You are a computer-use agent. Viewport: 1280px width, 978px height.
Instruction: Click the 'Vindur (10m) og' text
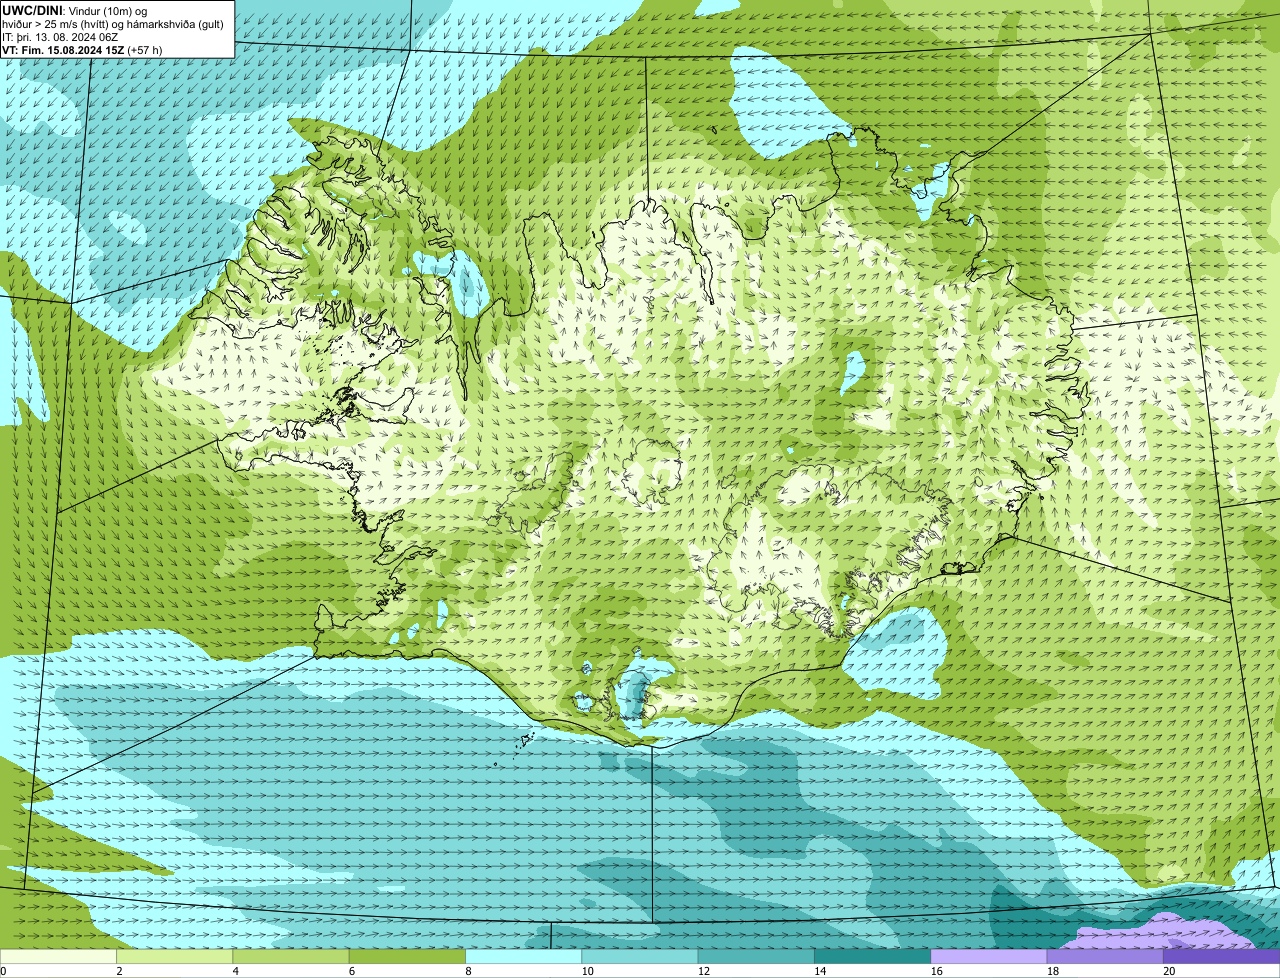108,12
